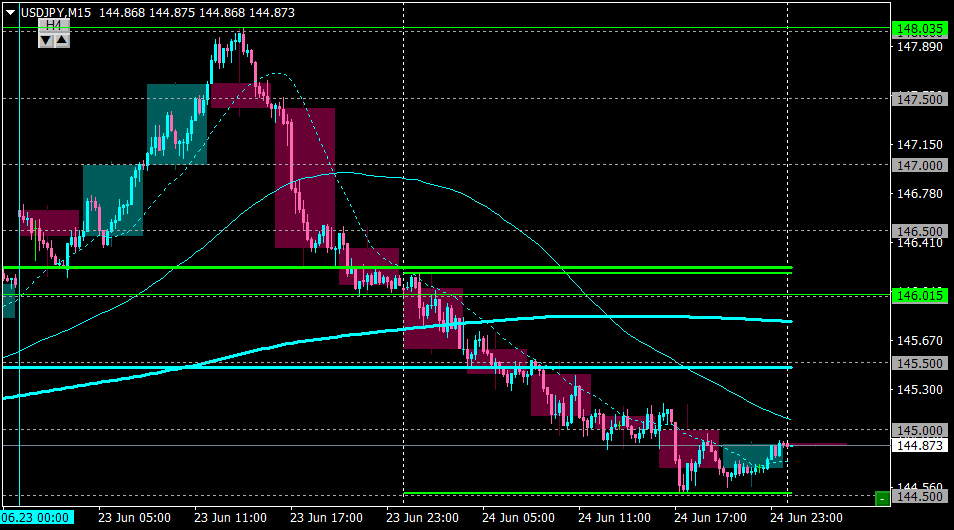Image resolution: width=954 pixels, height=530 pixels.
Task: Click the green minus button near 144.500
Action: (882, 497)
